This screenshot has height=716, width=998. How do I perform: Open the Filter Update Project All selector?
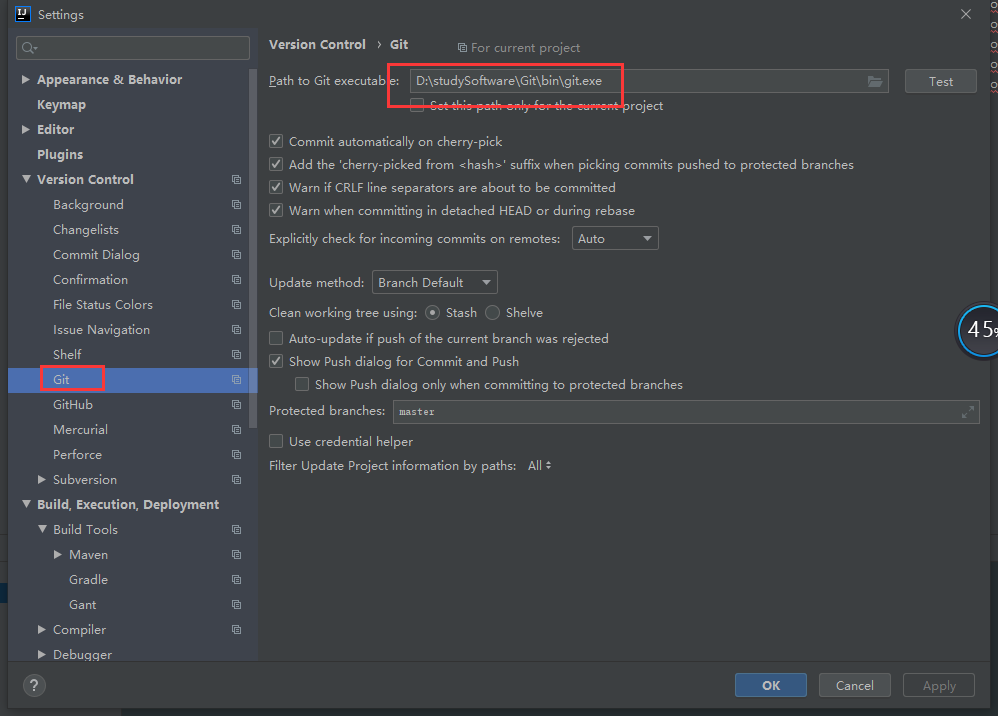coord(540,466)
